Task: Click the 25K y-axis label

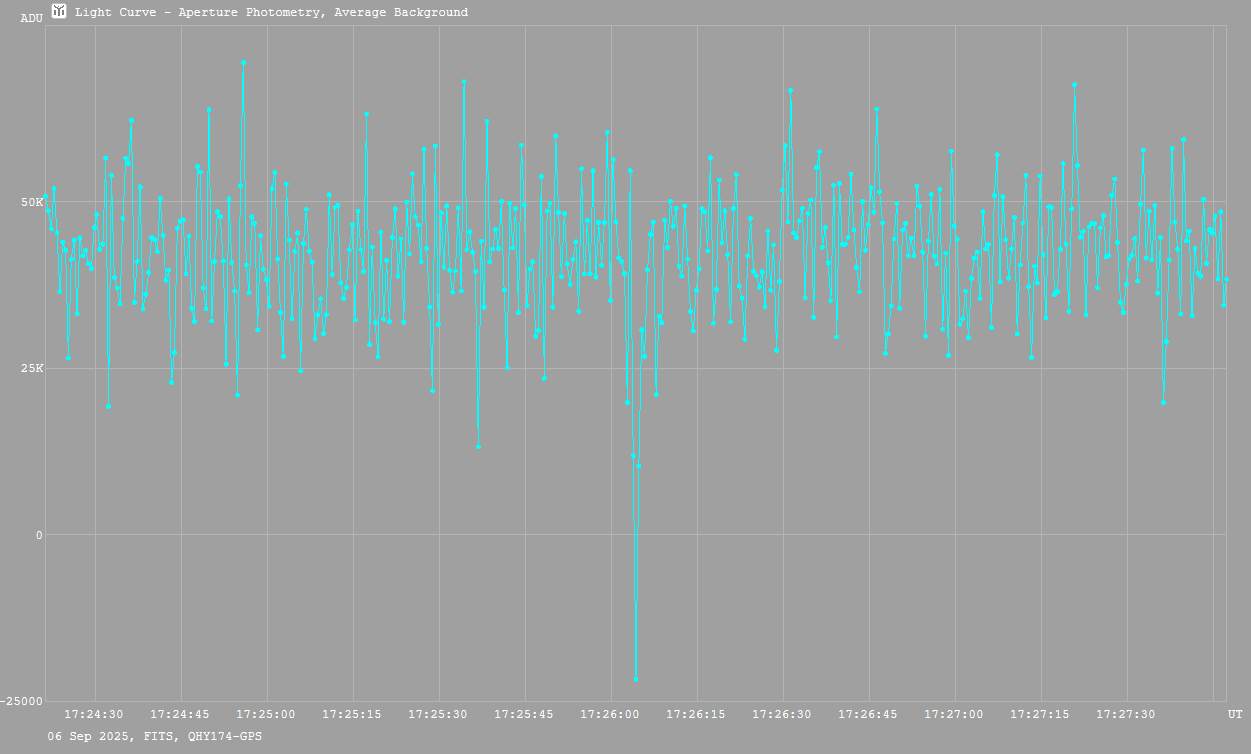Action: coord(33,369)
